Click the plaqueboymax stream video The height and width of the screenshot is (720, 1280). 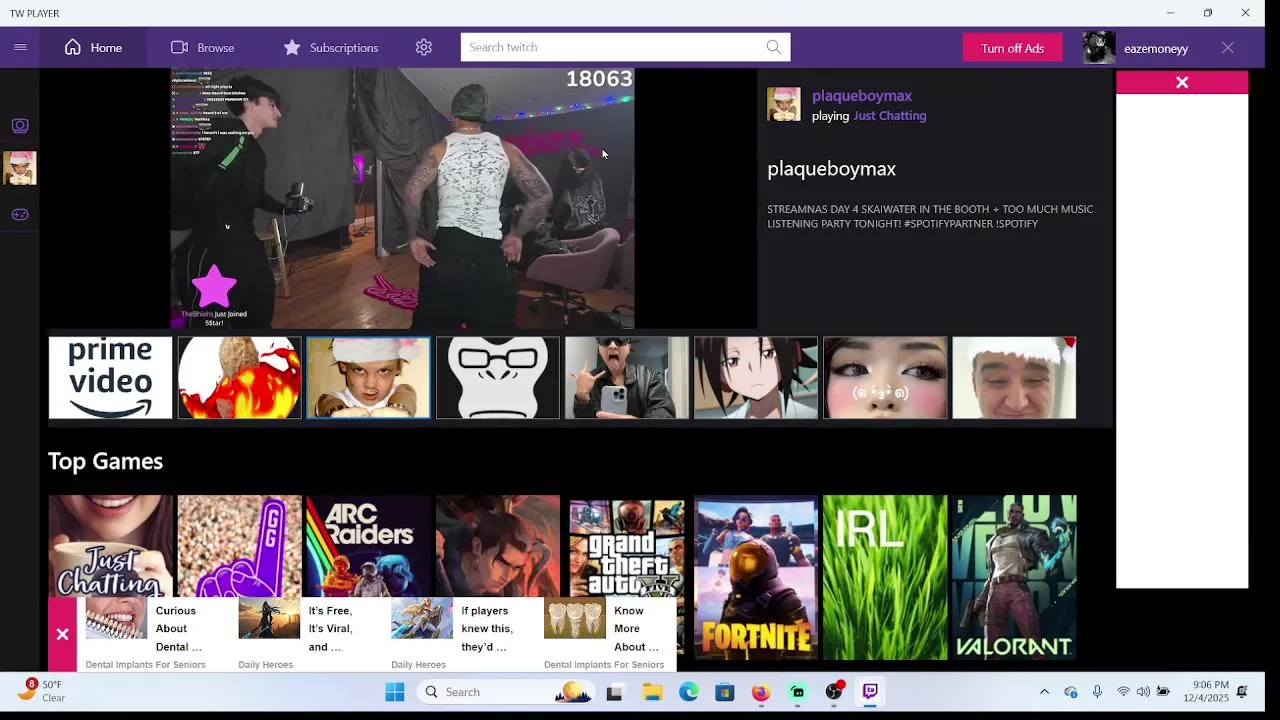(402, 198)
